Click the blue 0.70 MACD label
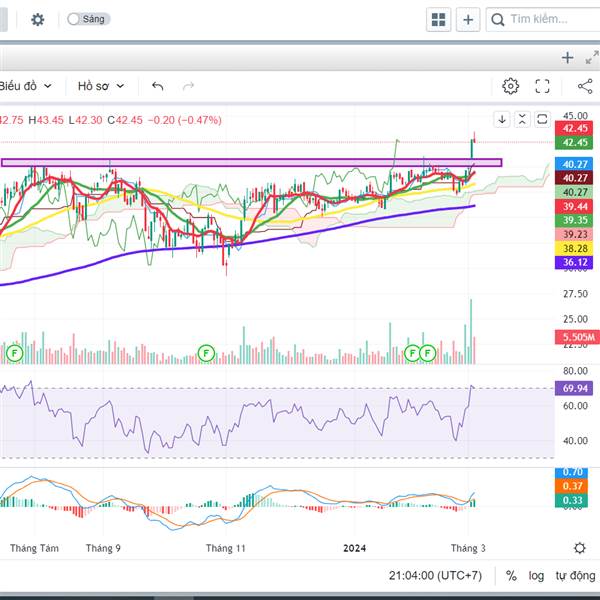 coord(571,472)
